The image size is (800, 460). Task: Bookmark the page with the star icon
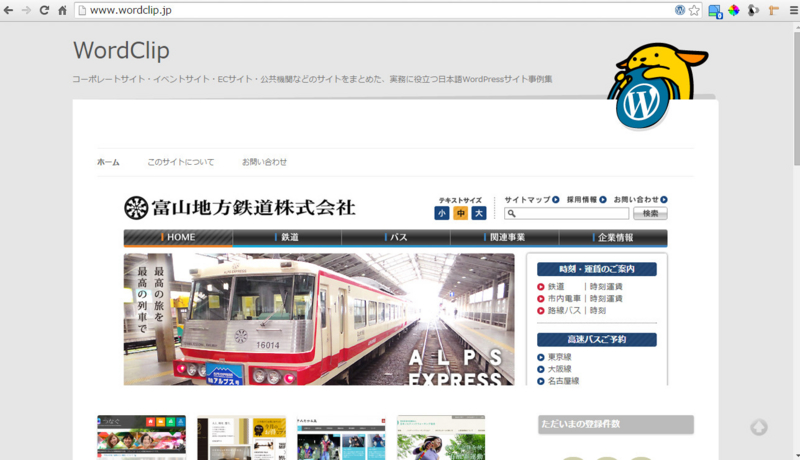694,10
